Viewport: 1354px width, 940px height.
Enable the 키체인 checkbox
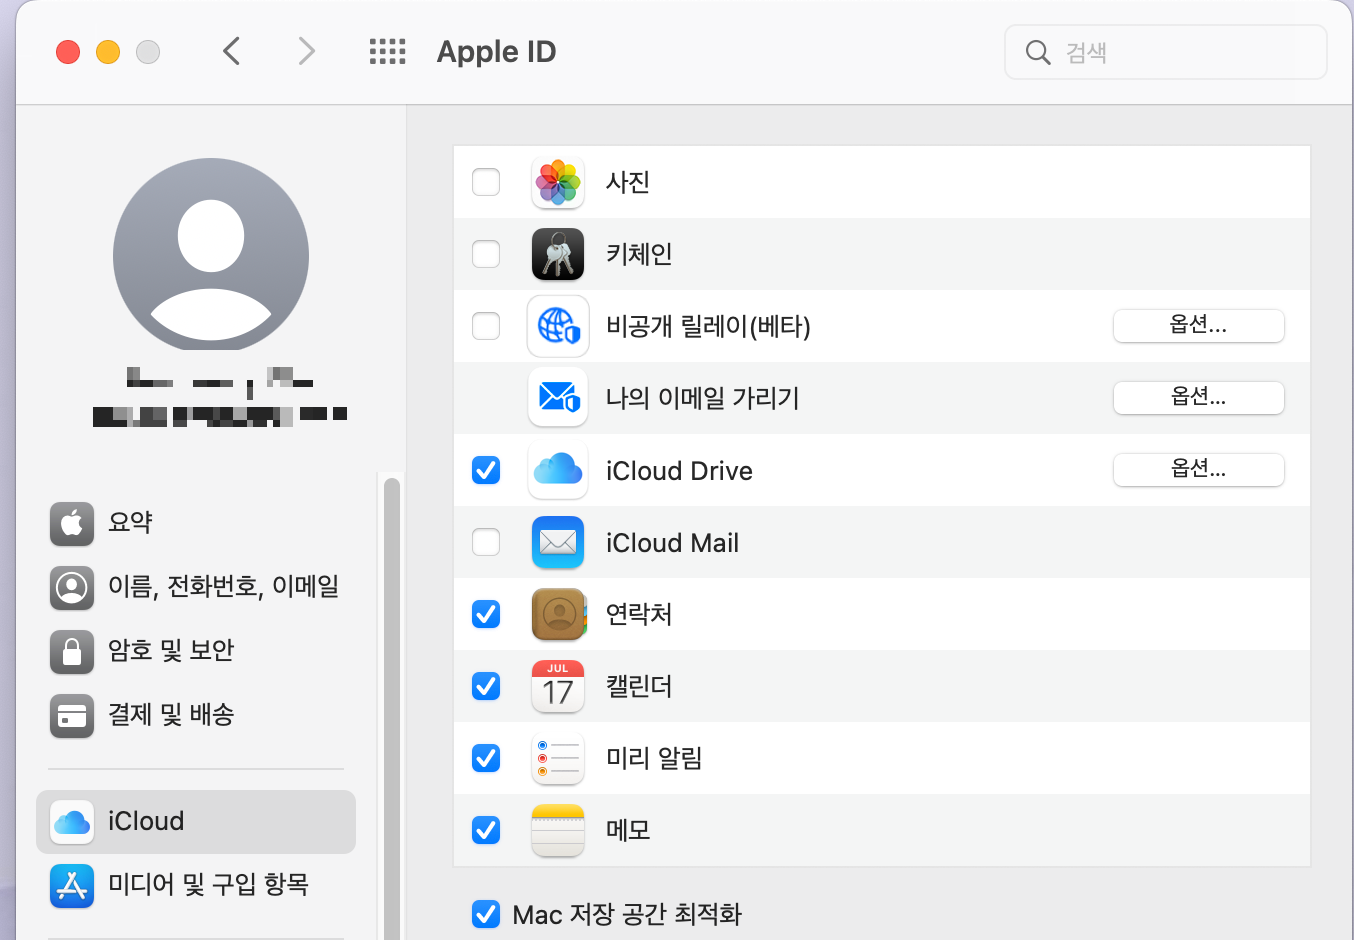pyautogui.click(x=486, y=254)
